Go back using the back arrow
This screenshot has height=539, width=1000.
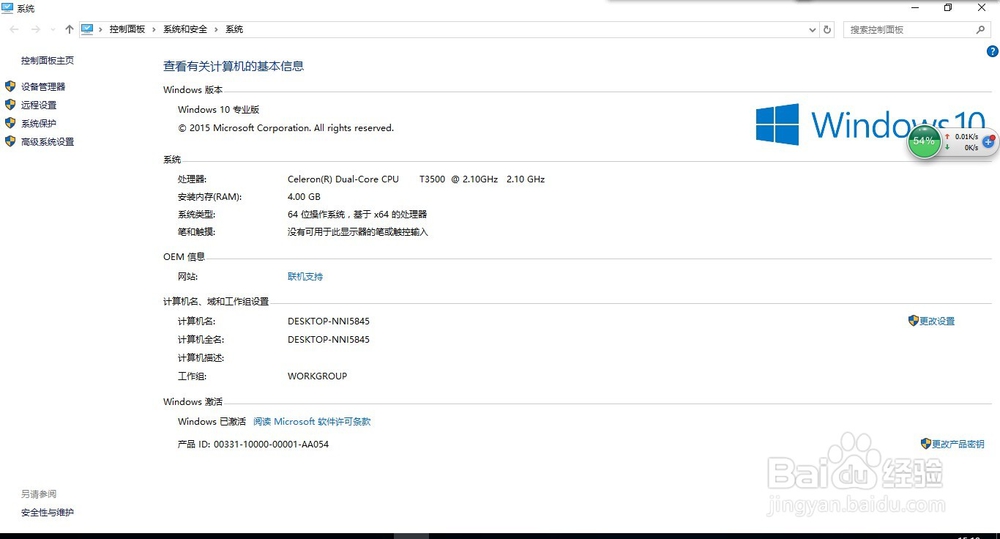[14, 29]
